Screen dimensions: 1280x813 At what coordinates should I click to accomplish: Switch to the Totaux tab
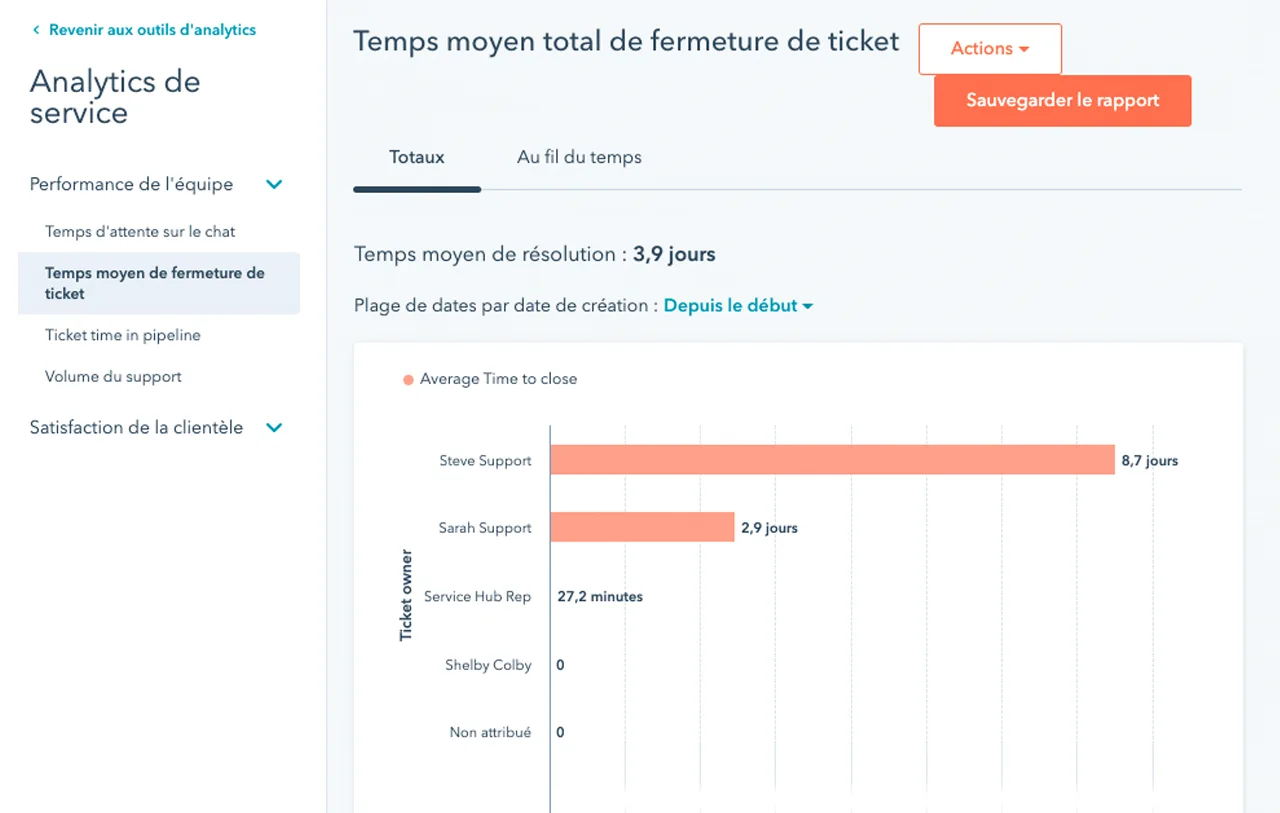click(x=417, y=157)
